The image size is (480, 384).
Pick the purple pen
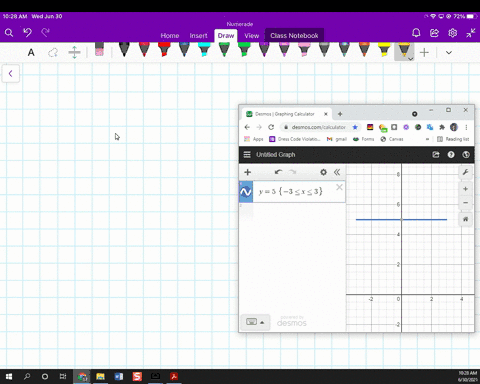[264, 49]
